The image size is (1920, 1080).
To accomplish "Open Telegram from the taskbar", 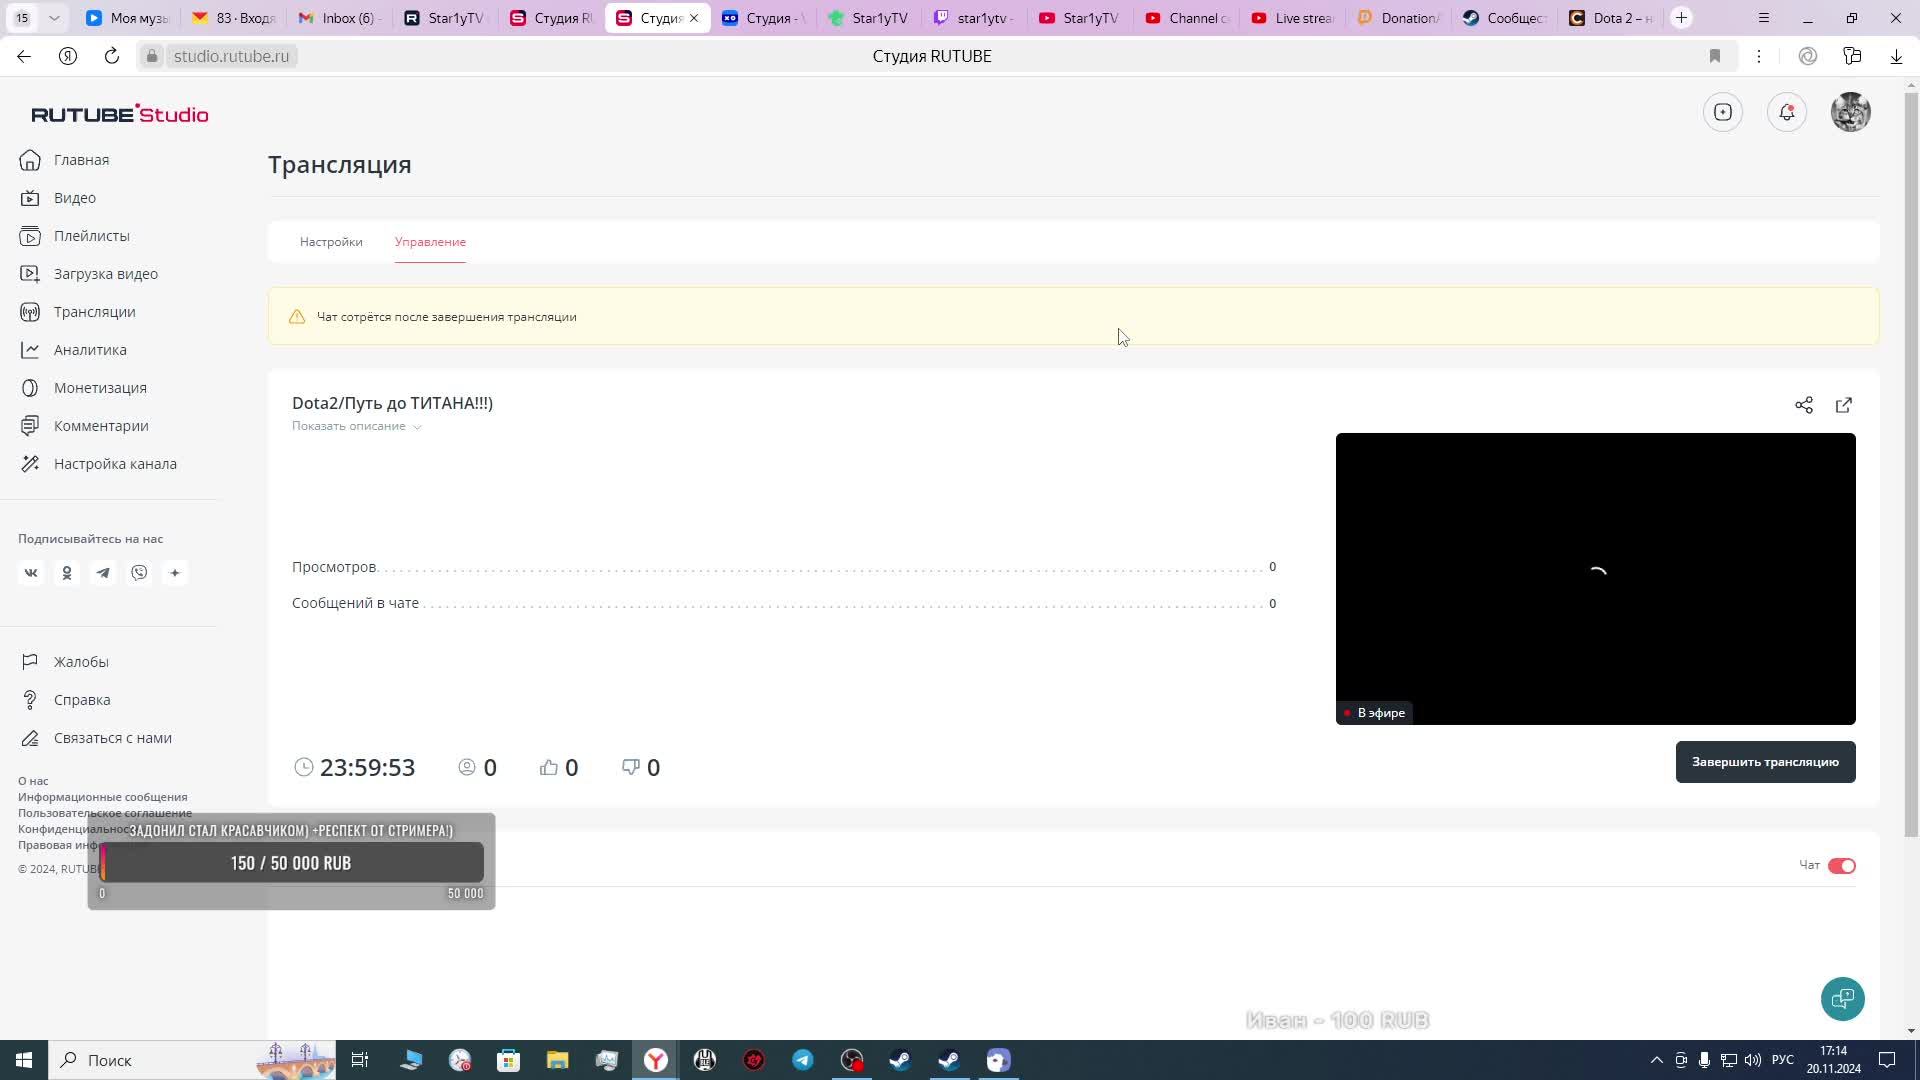I will pyautogui.click(x=803, y=1060).
